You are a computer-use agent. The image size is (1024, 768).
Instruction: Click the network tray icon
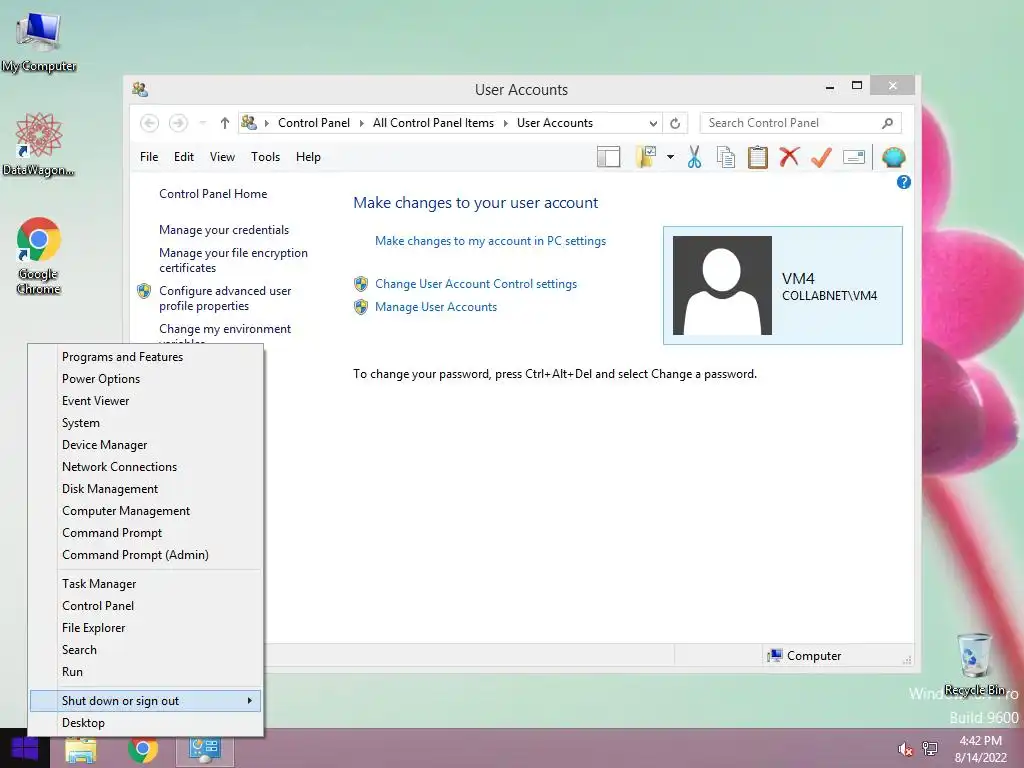(x=930, y=749)
